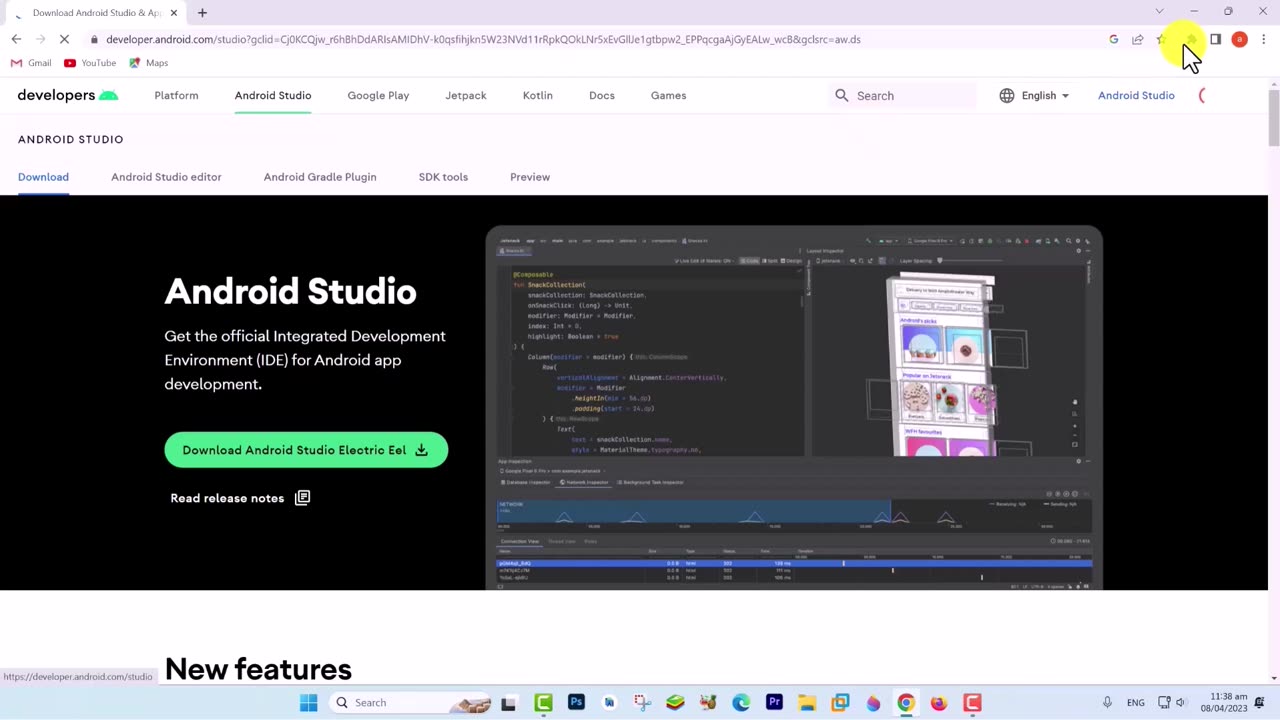Screen dimensions: 1280x720
Task: Click the taskbar Search box
Action: pos(412,703)
